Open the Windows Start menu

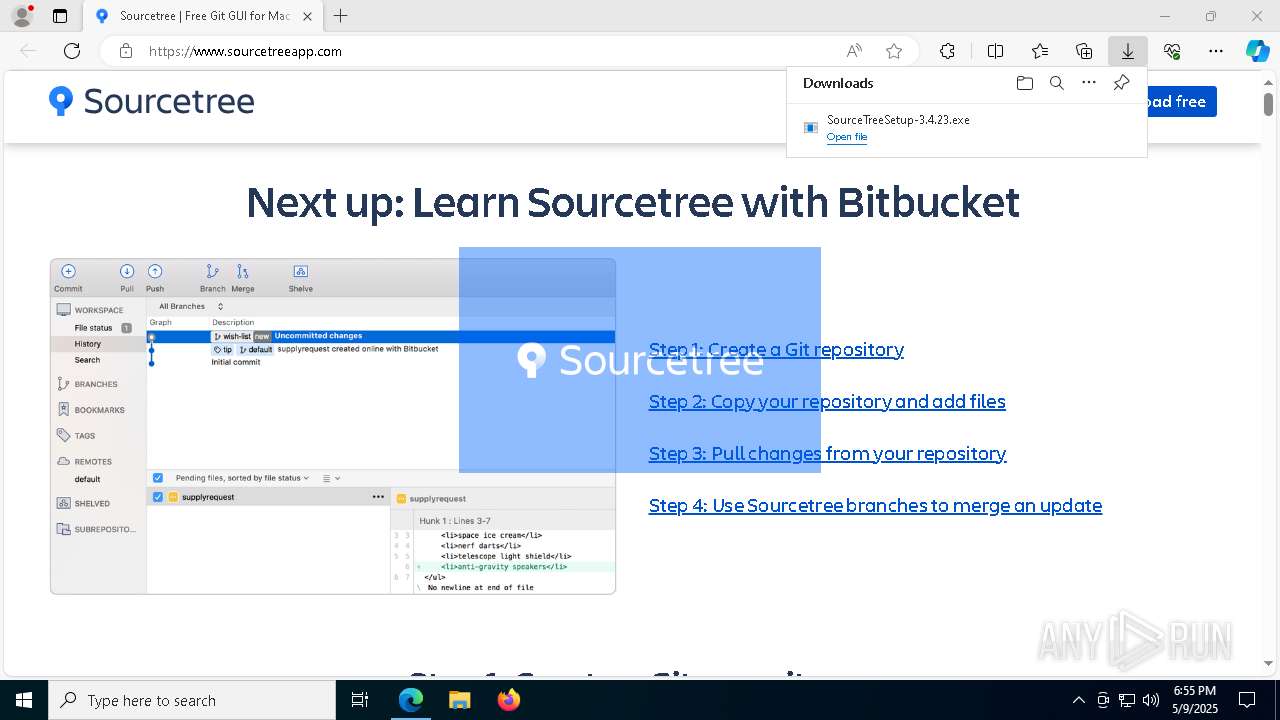24,700
